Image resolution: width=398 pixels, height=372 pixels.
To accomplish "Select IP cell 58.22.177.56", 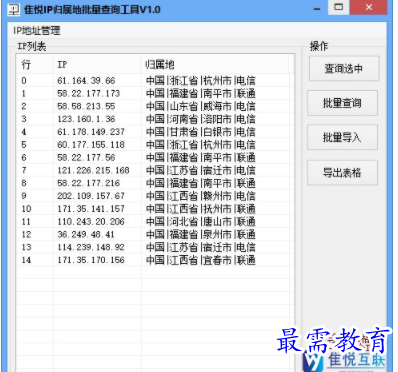I will (x=86, y=157).
